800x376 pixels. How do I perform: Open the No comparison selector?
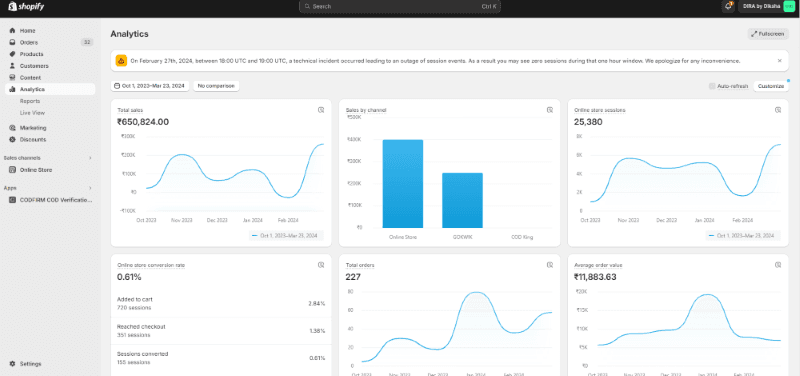click(216, 86)
